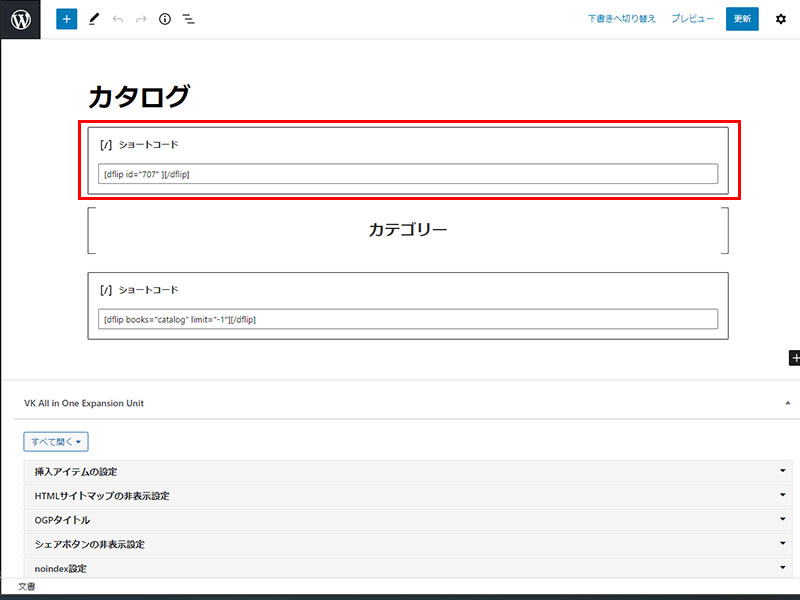
Task: Click the WordPress logo icon
Action: point(20,19)
